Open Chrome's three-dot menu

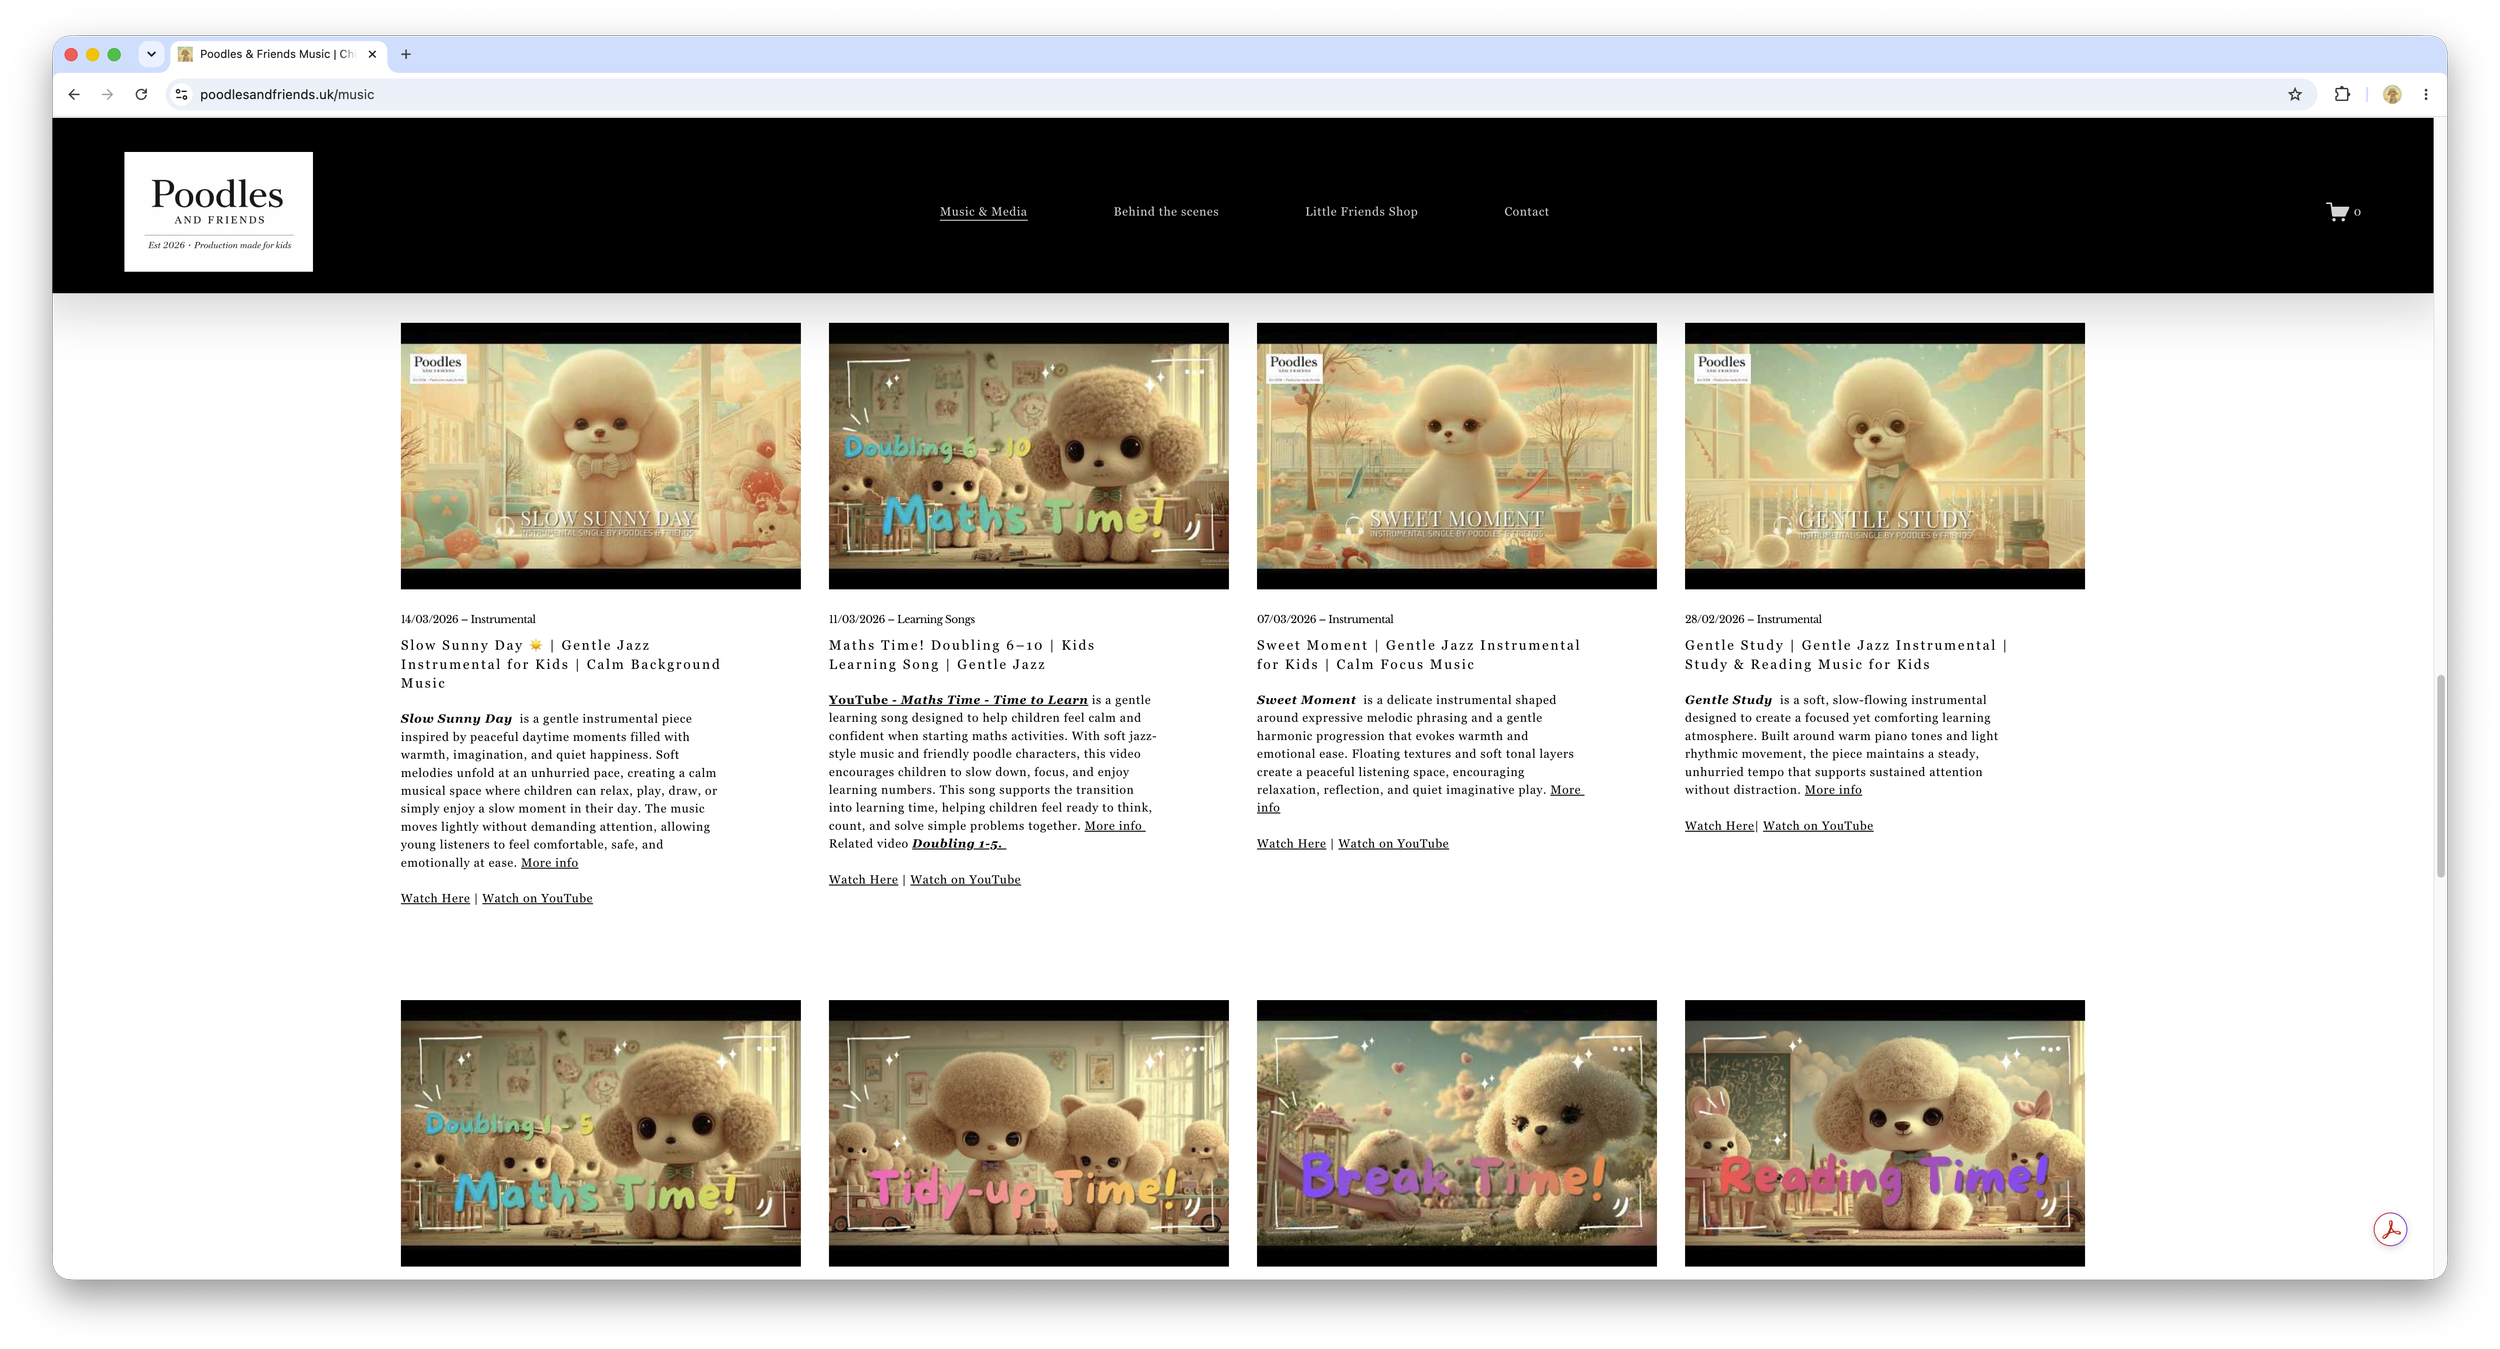coord(2426,94)
